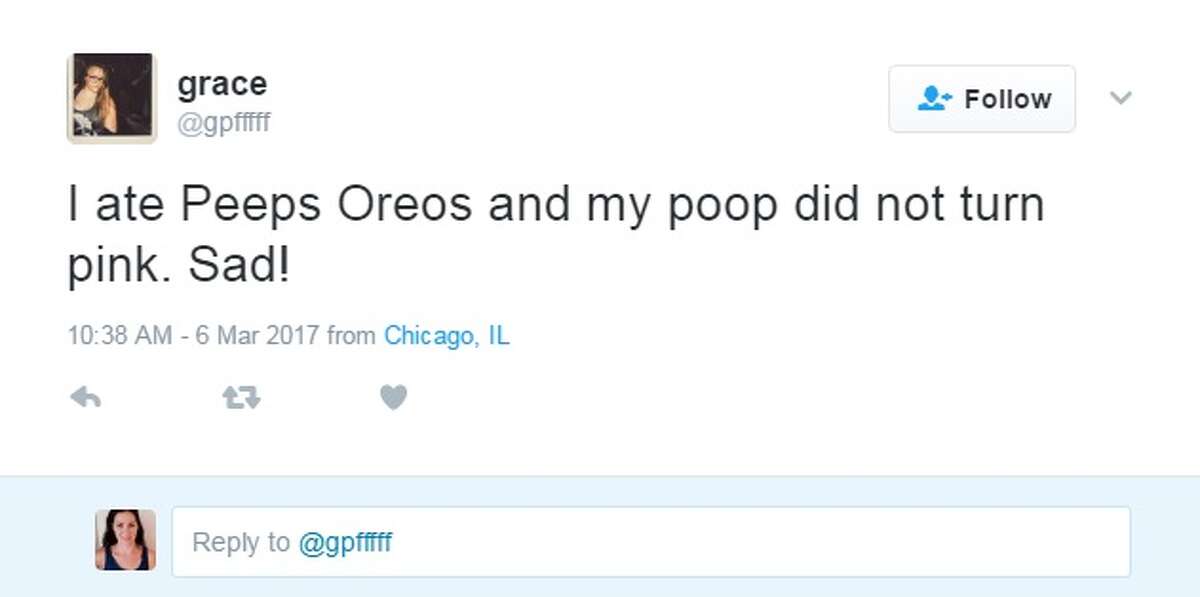Click the person-add icon inside the Follow button
1200x597 pixels.
(x=933, y=98)
